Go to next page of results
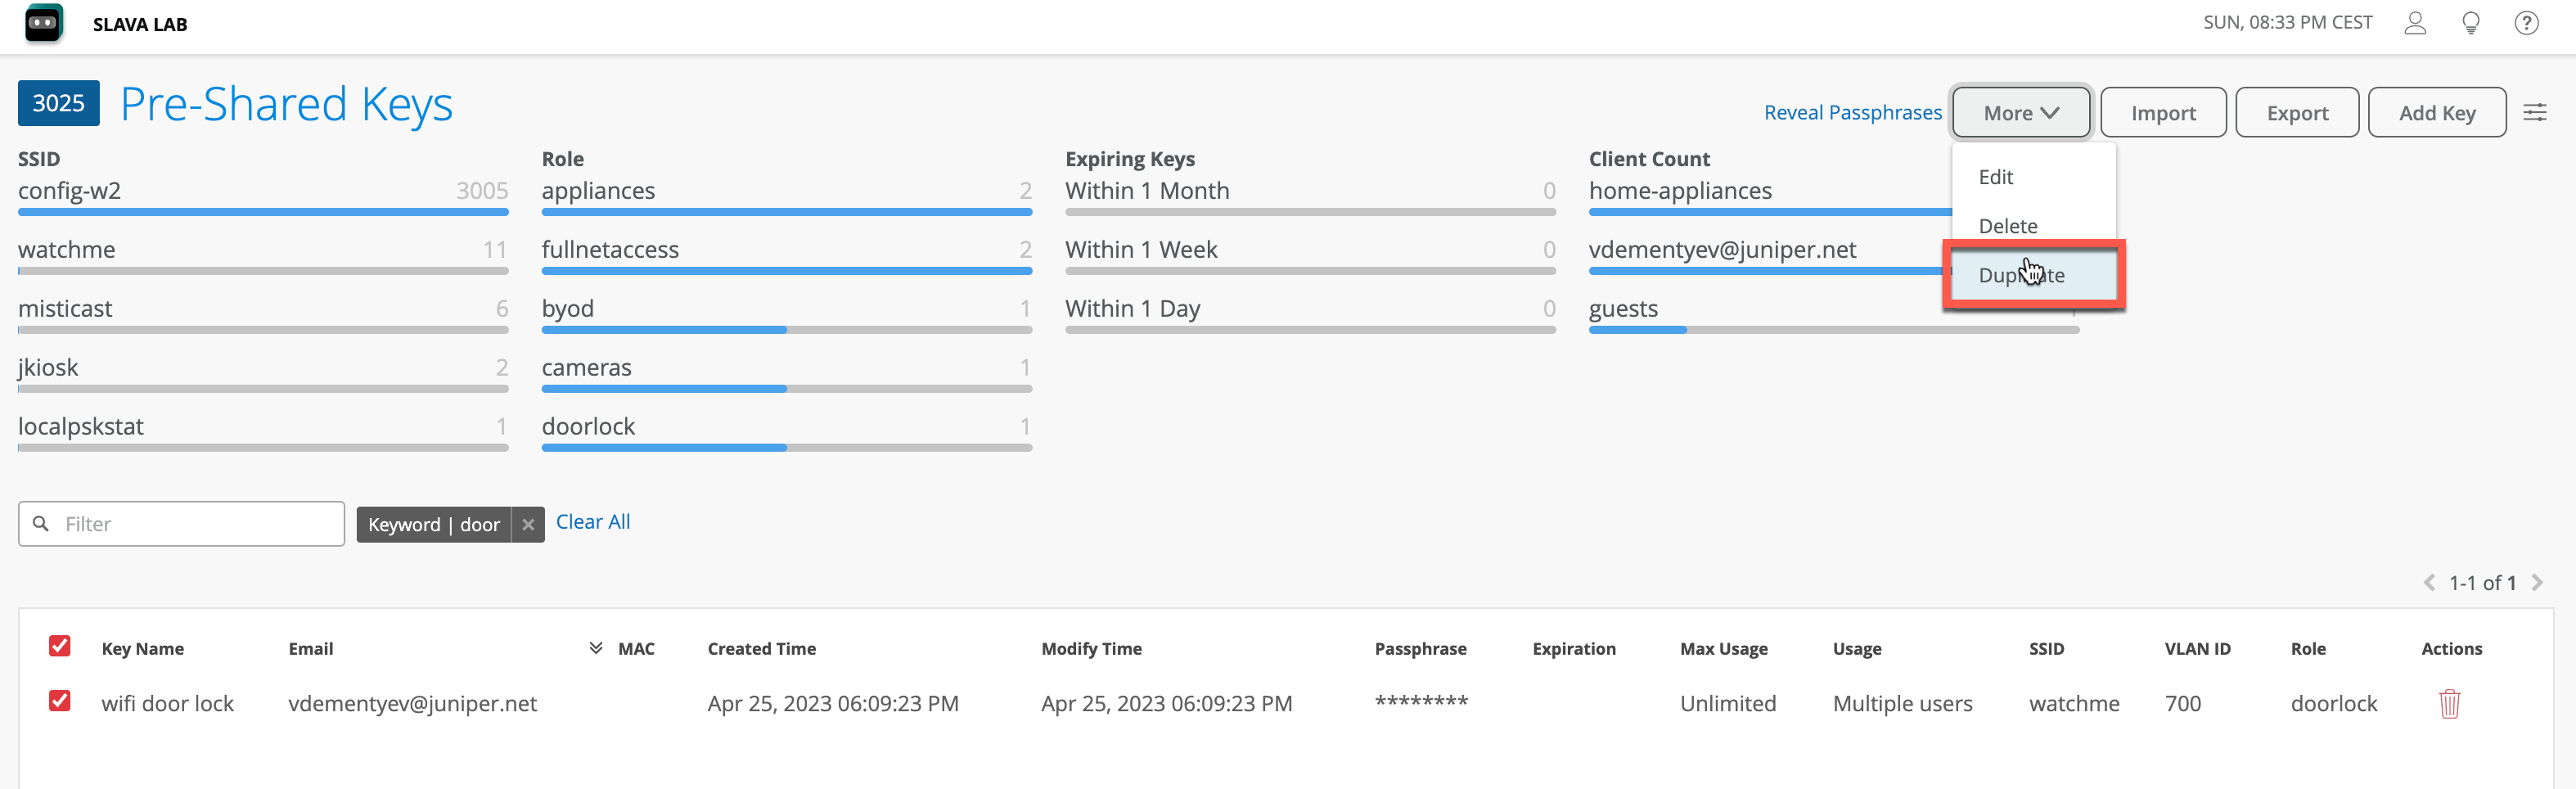 click(2537, 582)
